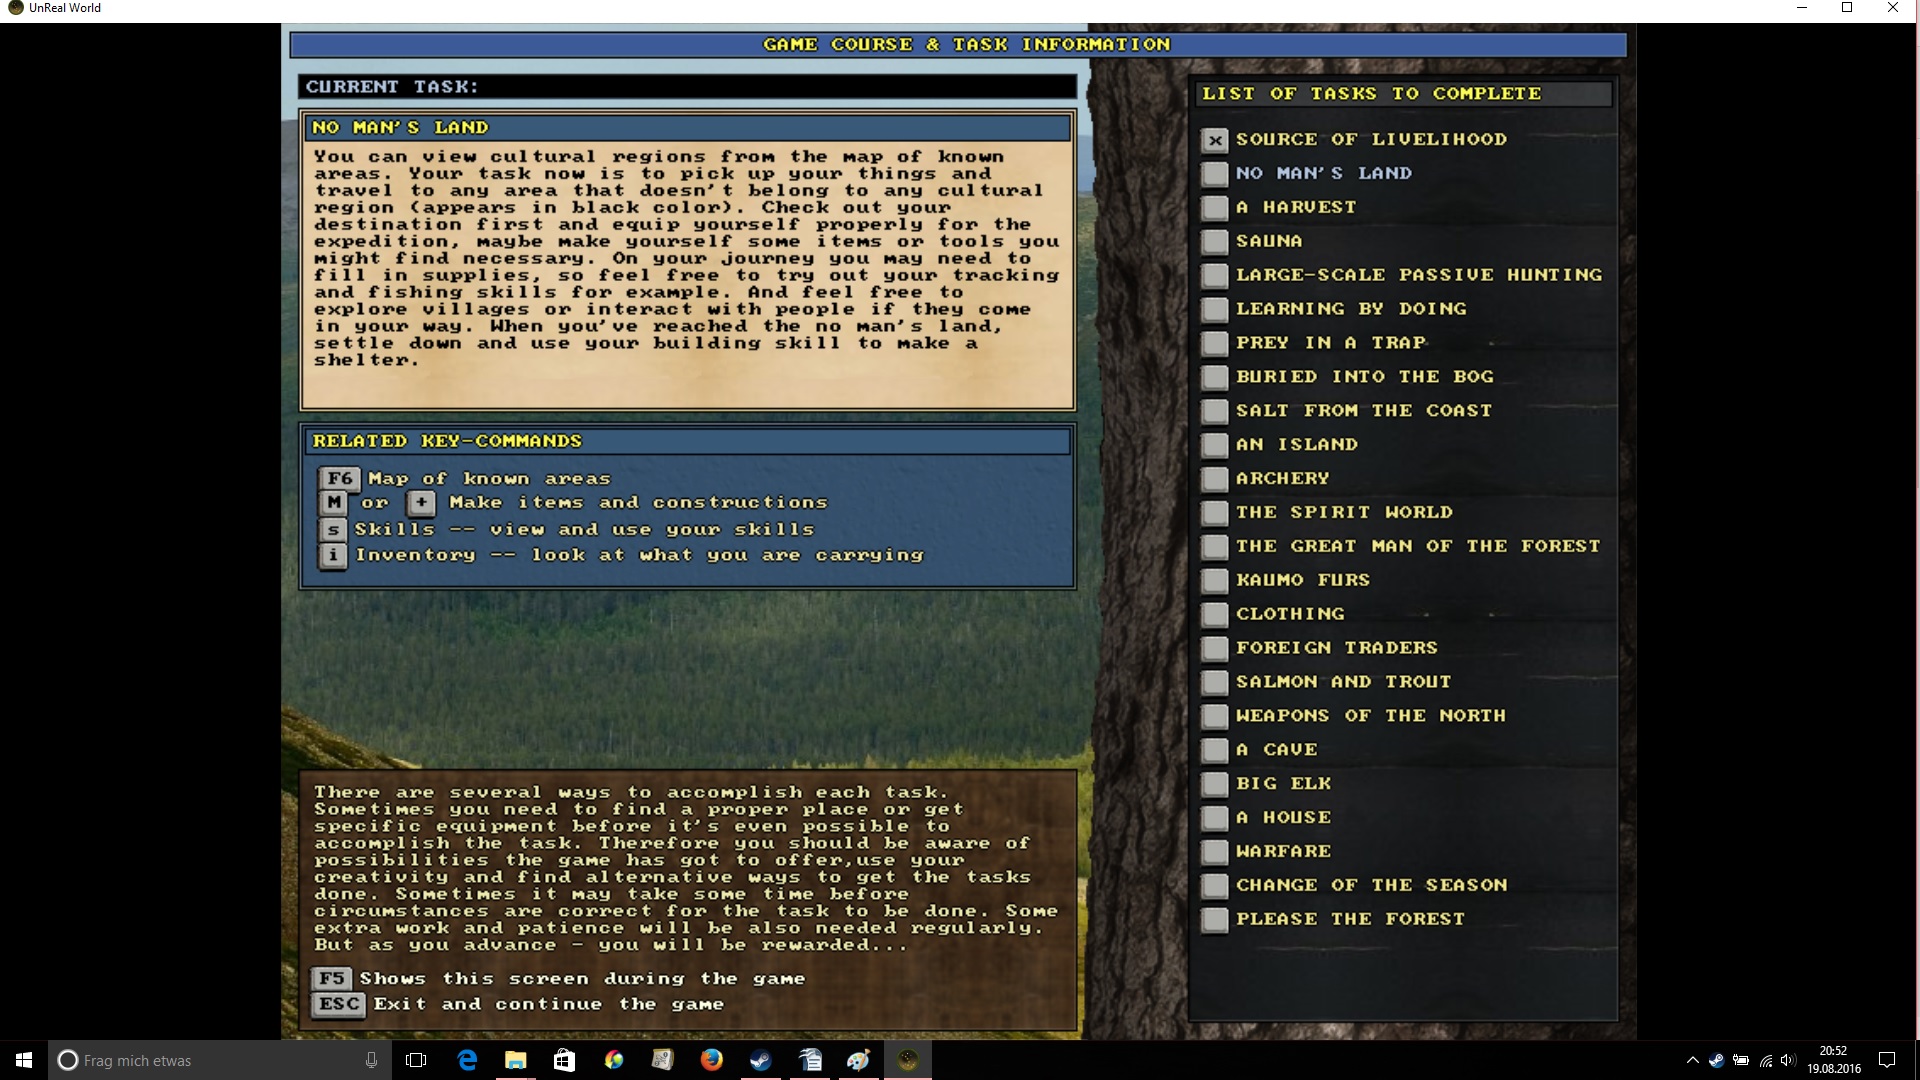The image size is (1920, 1080).
Task: Toggle the Learning by Doing checkbox
Action: 1214,310
